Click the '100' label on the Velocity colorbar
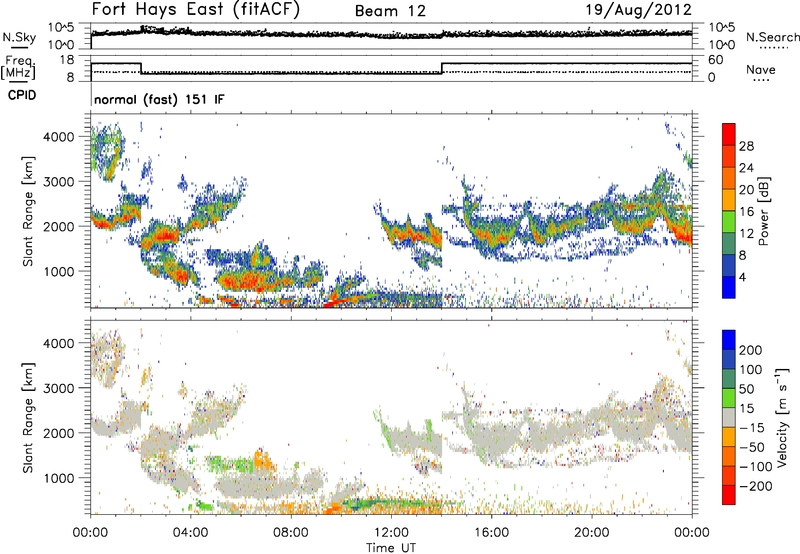The width and height of the screenshot is (800, 554). click(751, 369)
